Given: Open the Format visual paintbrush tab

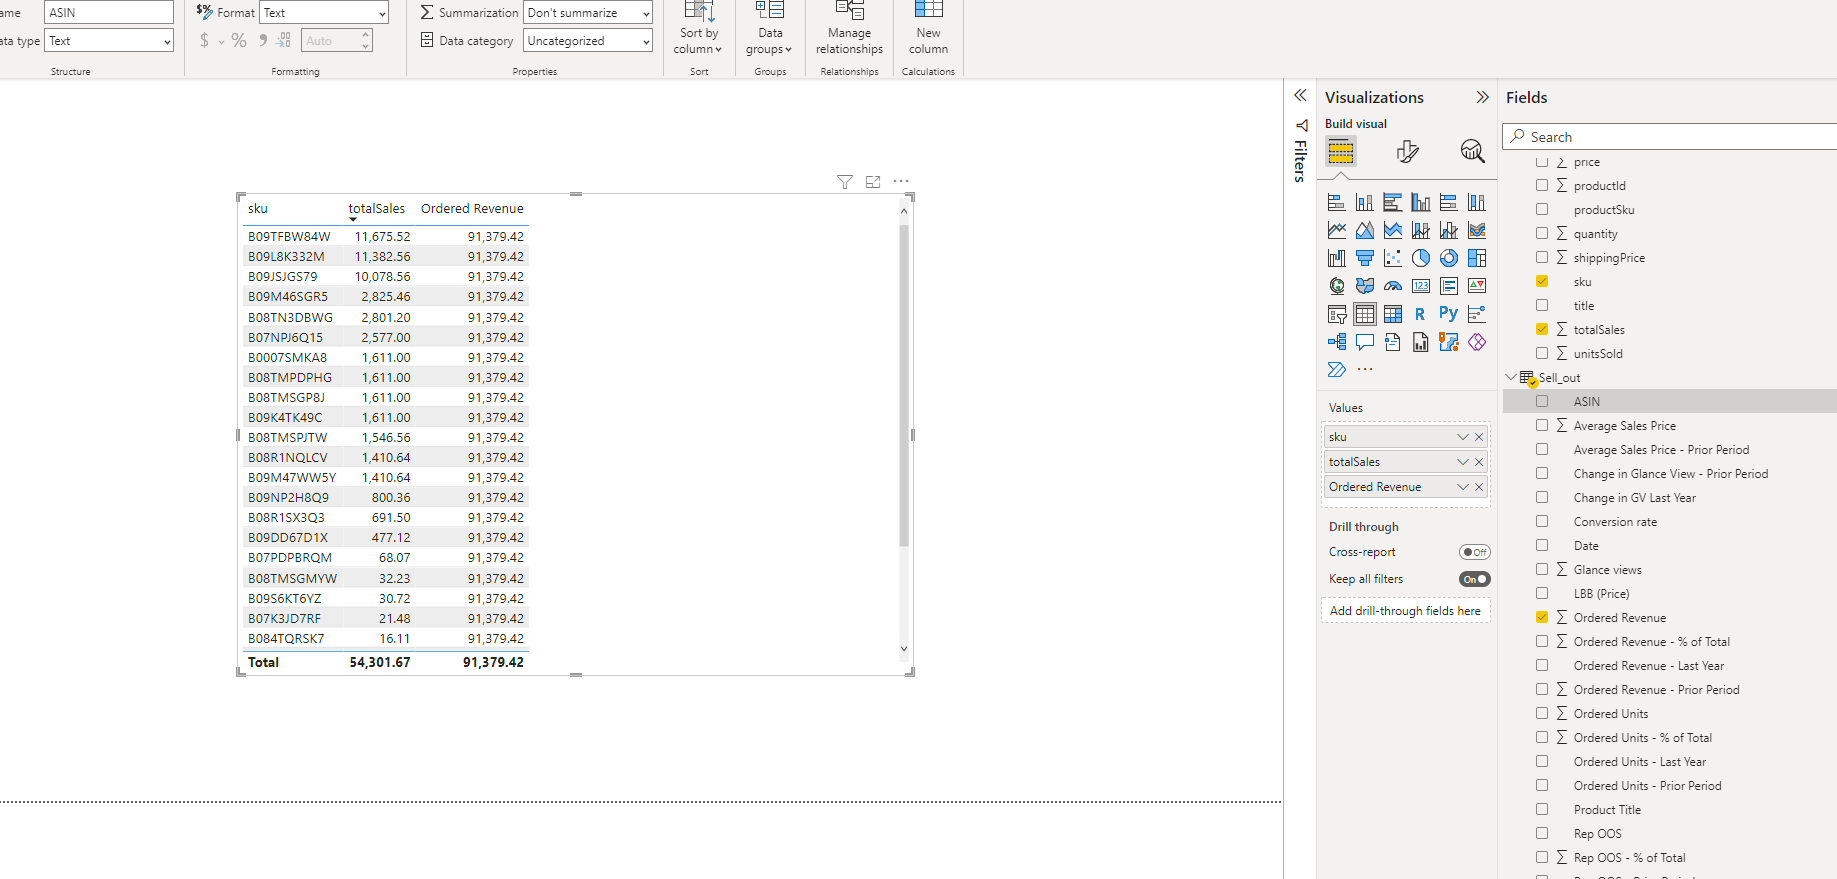Looking at the screenshot, I should click(1407, 151).
